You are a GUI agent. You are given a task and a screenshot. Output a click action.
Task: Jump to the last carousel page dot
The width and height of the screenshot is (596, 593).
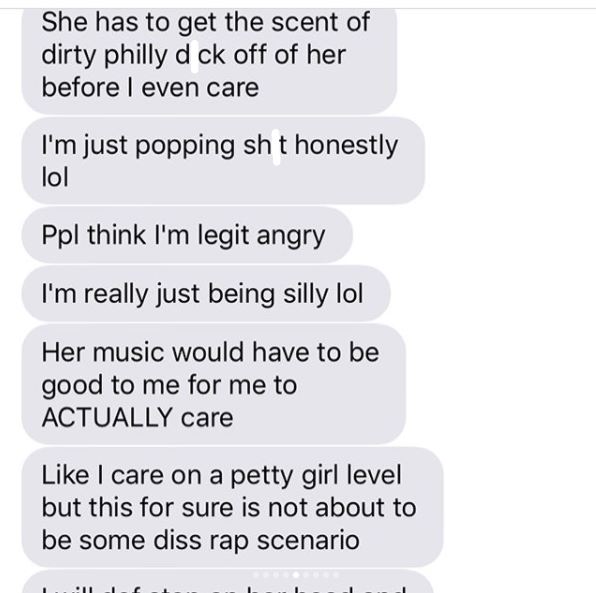(336, 575)
